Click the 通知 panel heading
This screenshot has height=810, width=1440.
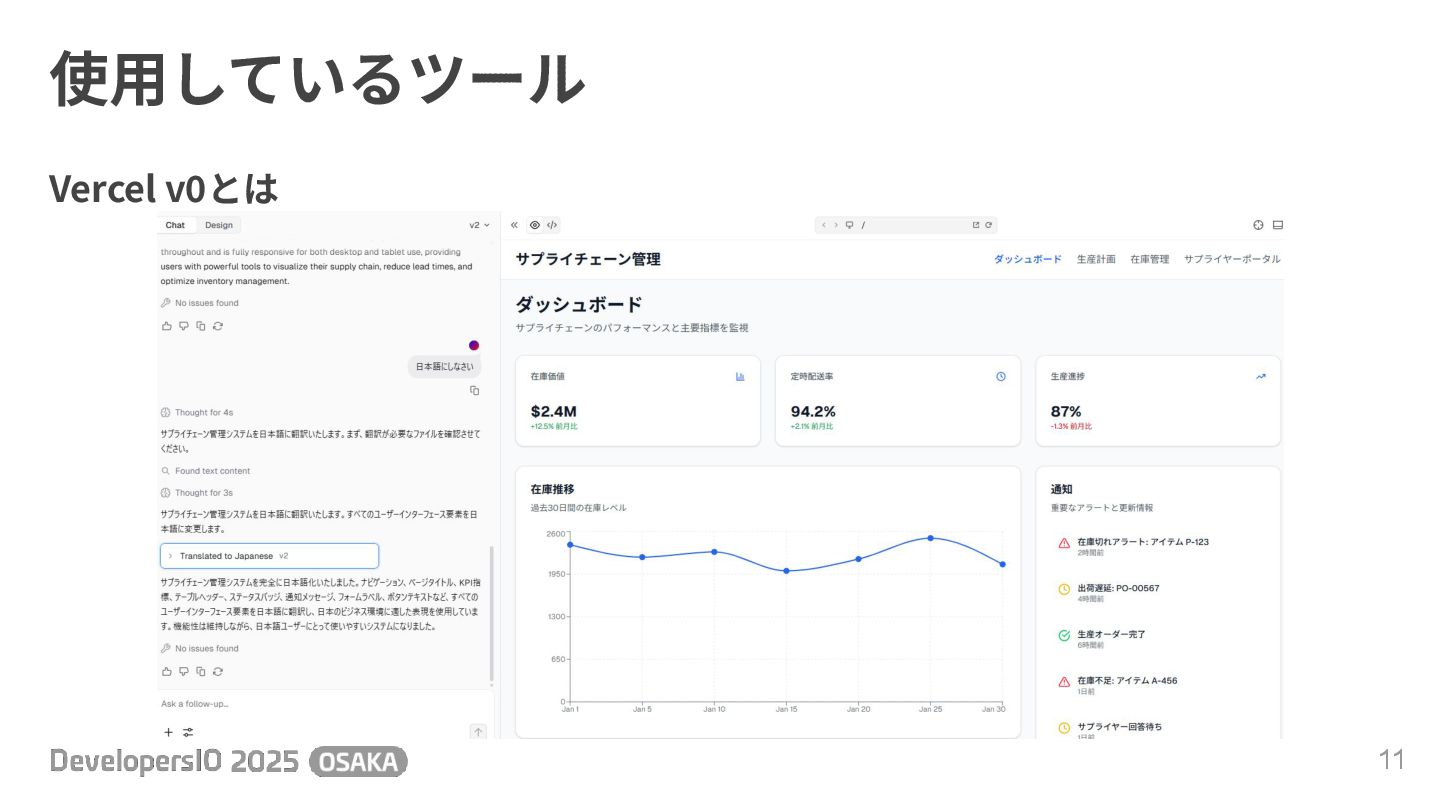pos(1061,489)
